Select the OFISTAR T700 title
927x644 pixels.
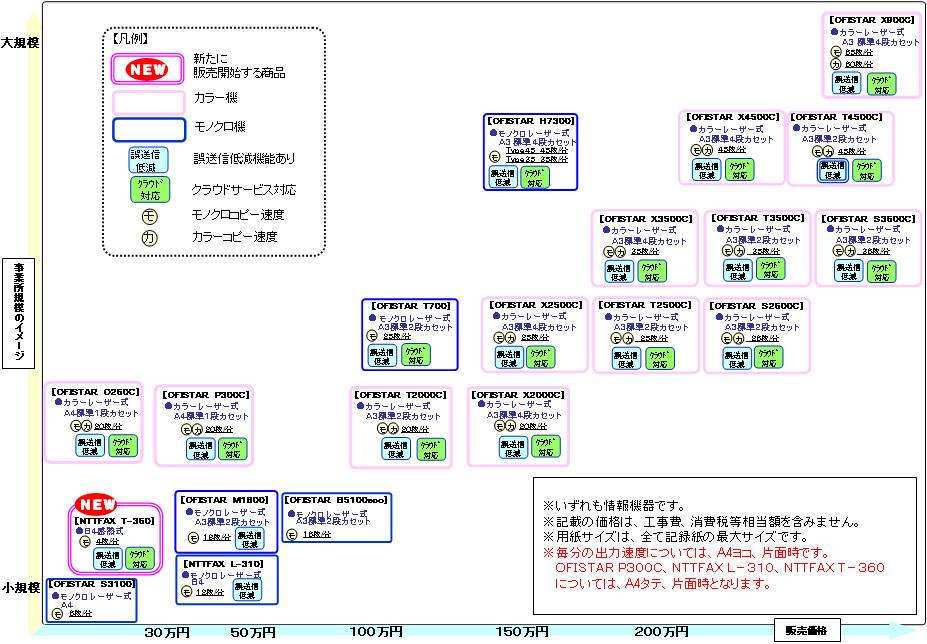(411, 306)
